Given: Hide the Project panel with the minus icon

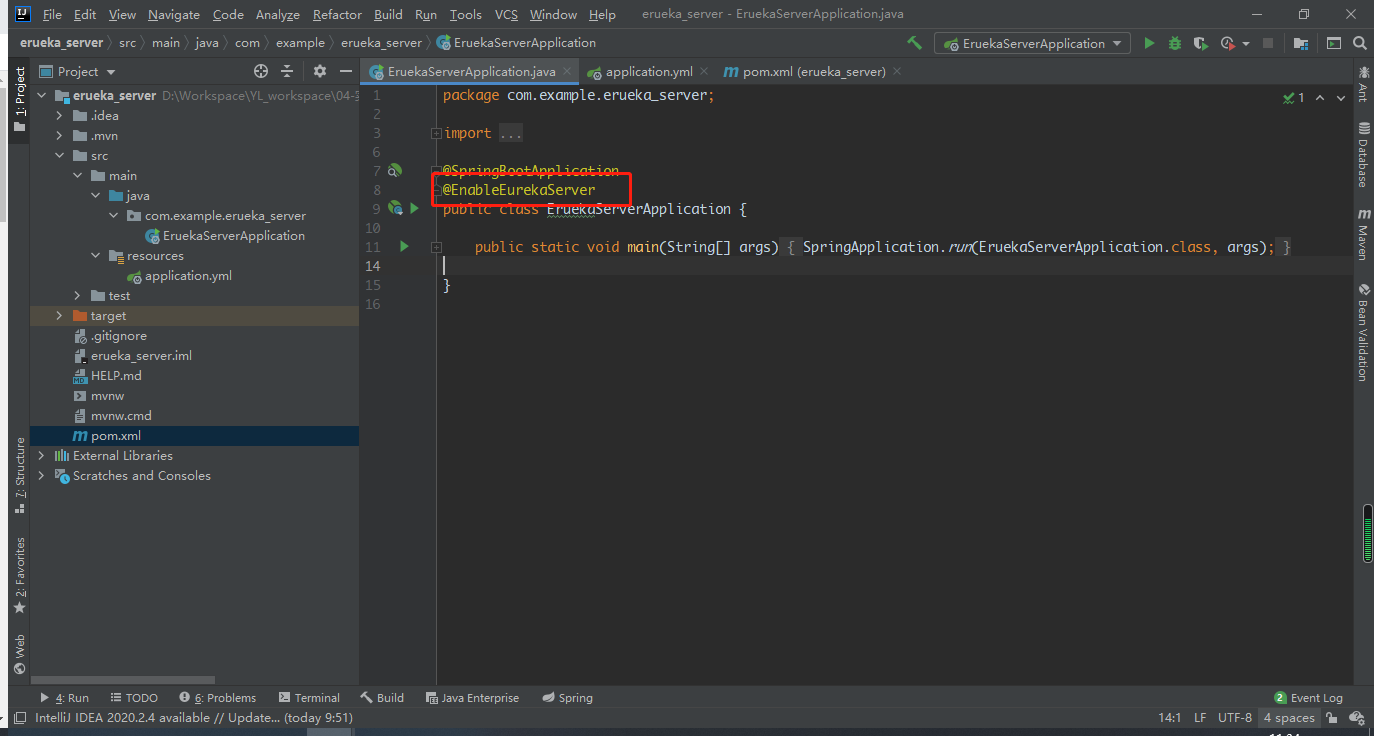Looking at the screenshot, I should coord(345,71).
